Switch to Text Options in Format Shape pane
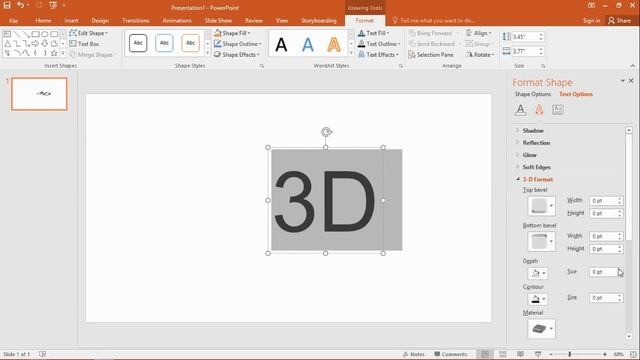 pyautogui.click(x=576, y=94)
